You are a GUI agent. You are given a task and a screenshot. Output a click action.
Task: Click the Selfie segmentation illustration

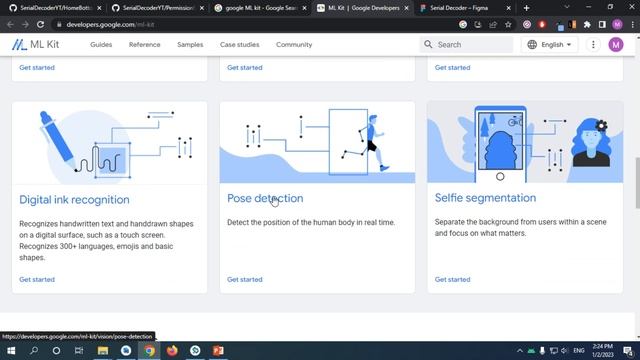[x=525, y=142]
